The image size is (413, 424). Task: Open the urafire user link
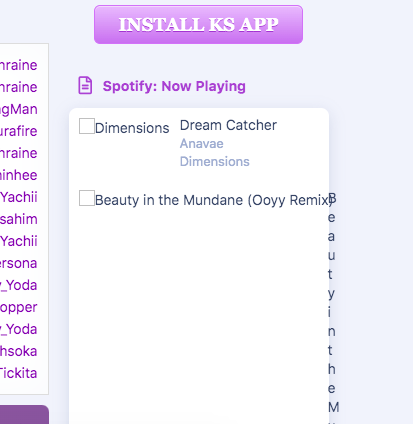coord(19,131)
